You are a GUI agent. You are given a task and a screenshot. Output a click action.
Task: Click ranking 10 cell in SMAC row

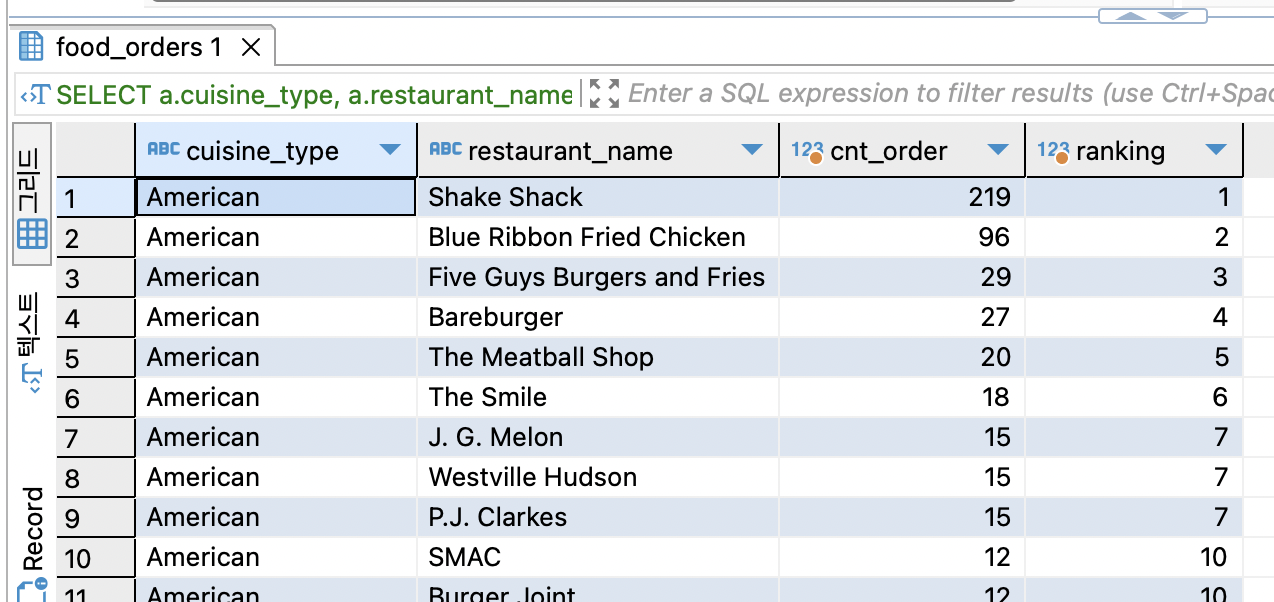tap(1134, 557)
